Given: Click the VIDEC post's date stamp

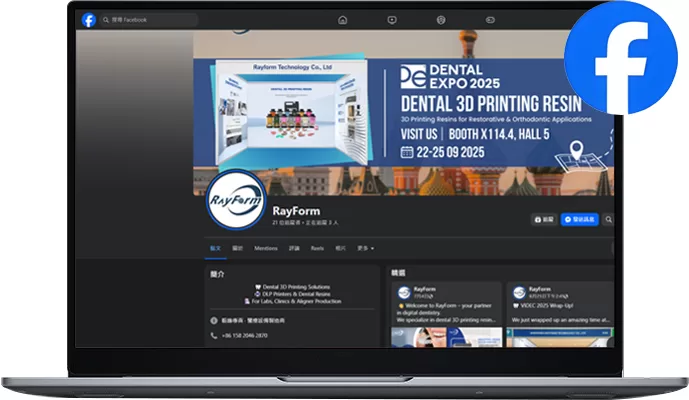Looking at the screenshot, I should (x=548, y=296).
